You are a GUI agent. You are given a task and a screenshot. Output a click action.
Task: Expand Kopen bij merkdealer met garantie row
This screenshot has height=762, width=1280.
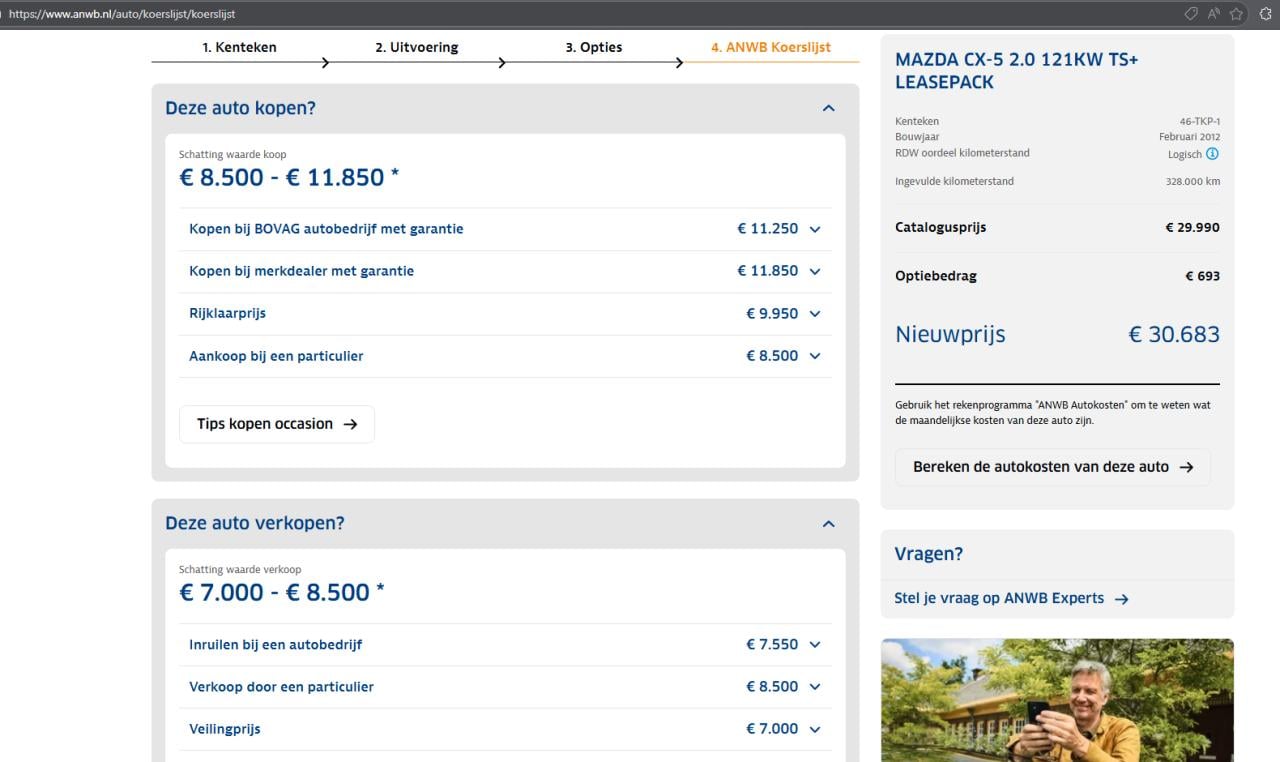(x=814, y=271)
